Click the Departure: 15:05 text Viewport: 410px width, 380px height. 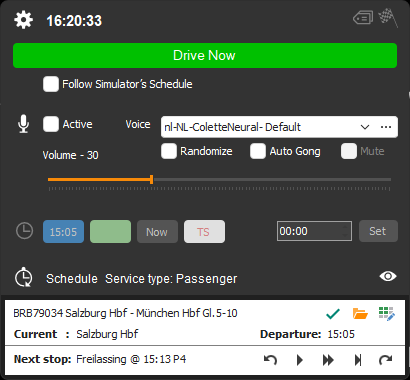pos(307,334)
